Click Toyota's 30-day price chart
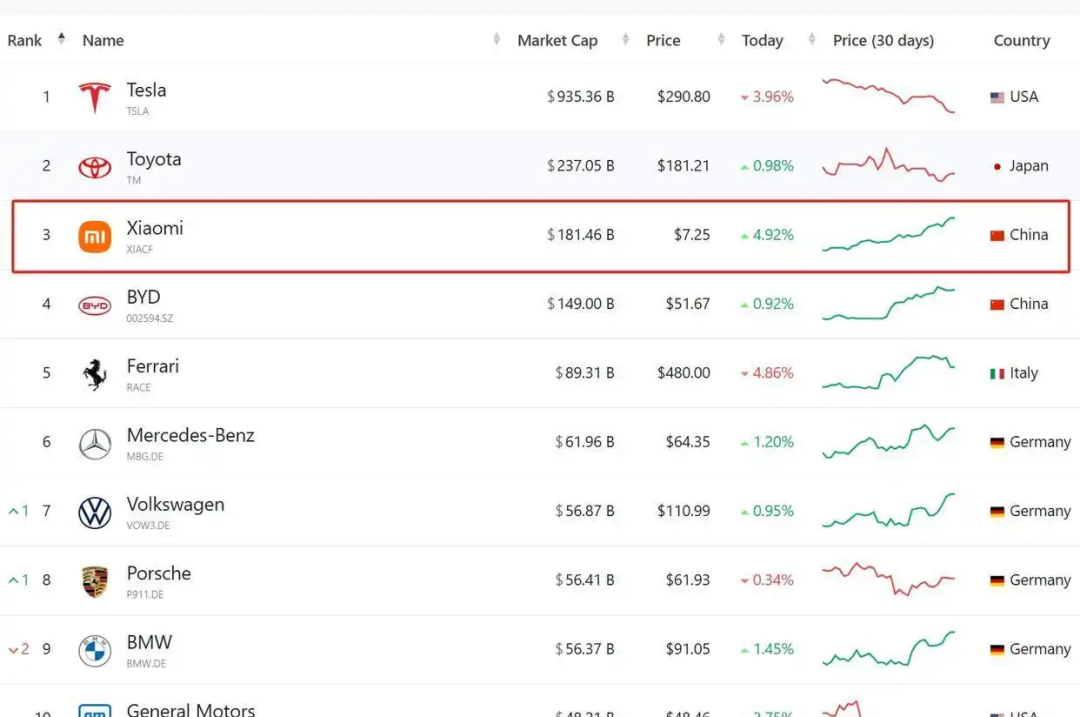 [x=889, y=165]
